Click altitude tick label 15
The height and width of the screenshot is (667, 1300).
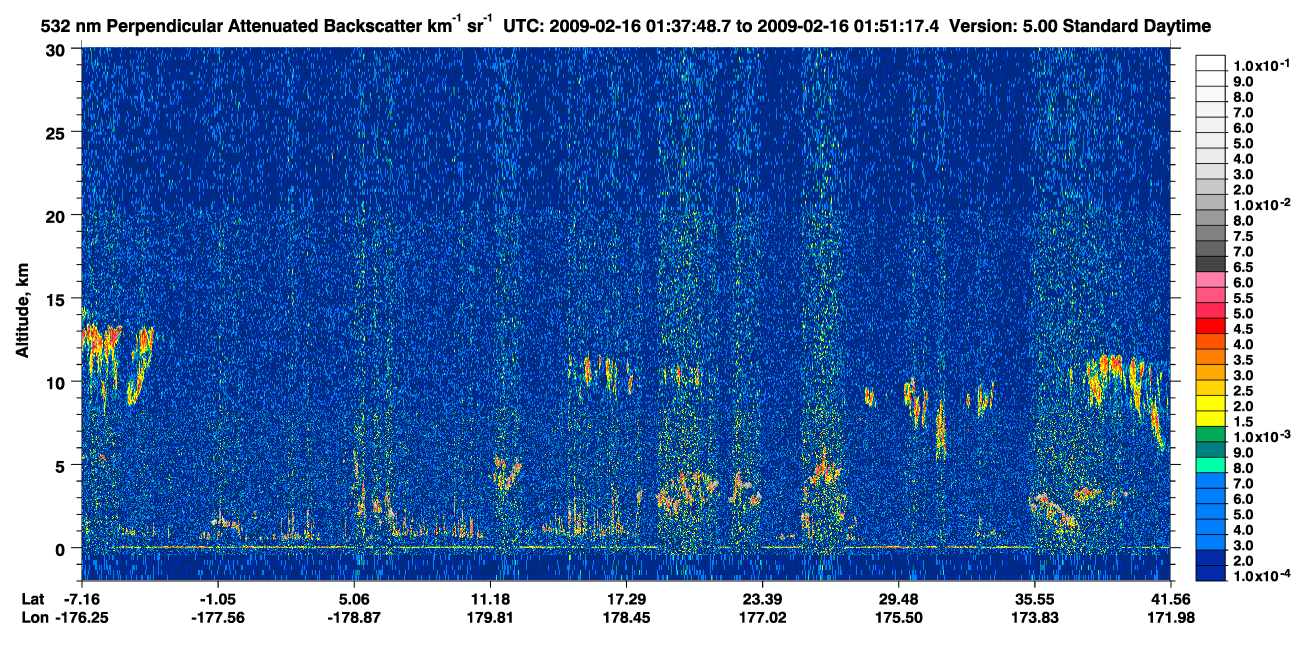tap(57, 298)
